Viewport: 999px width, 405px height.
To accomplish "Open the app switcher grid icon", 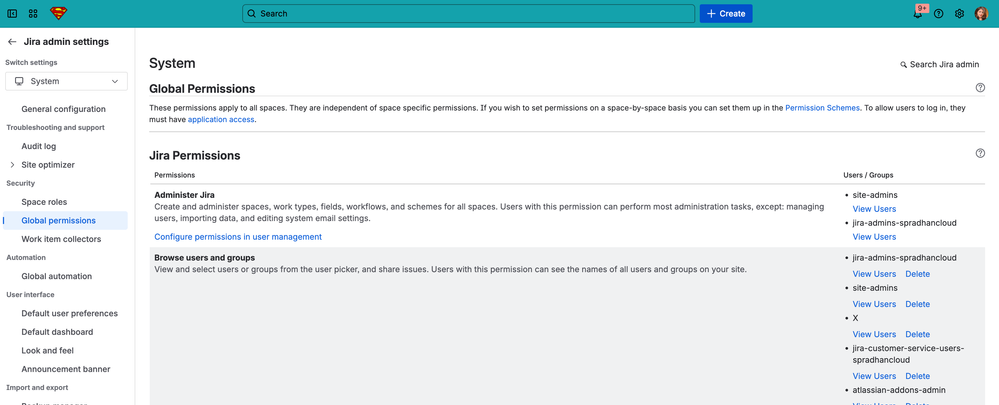I will [x=33, y=13].
